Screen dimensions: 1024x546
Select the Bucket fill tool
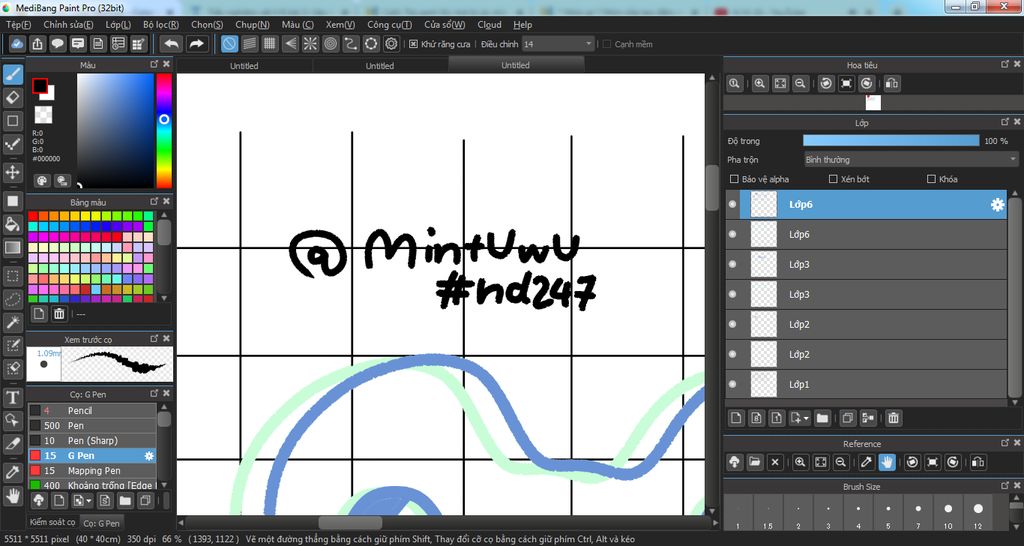[x=12, y=225]
